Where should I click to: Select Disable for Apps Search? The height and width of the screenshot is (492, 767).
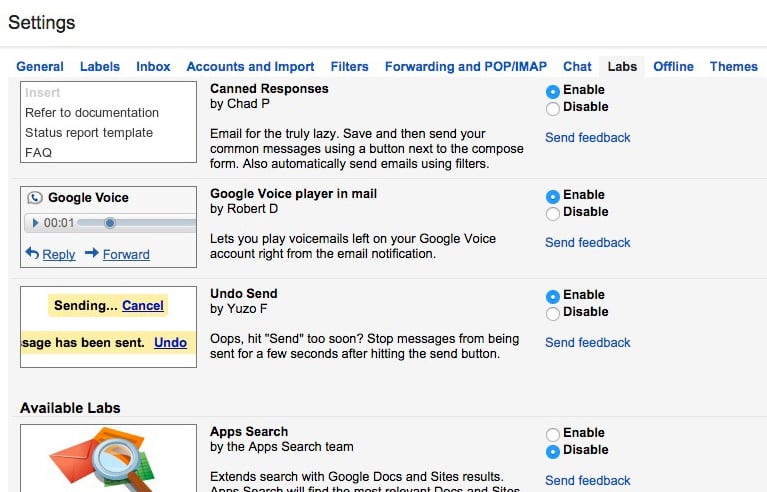[553, 451]
